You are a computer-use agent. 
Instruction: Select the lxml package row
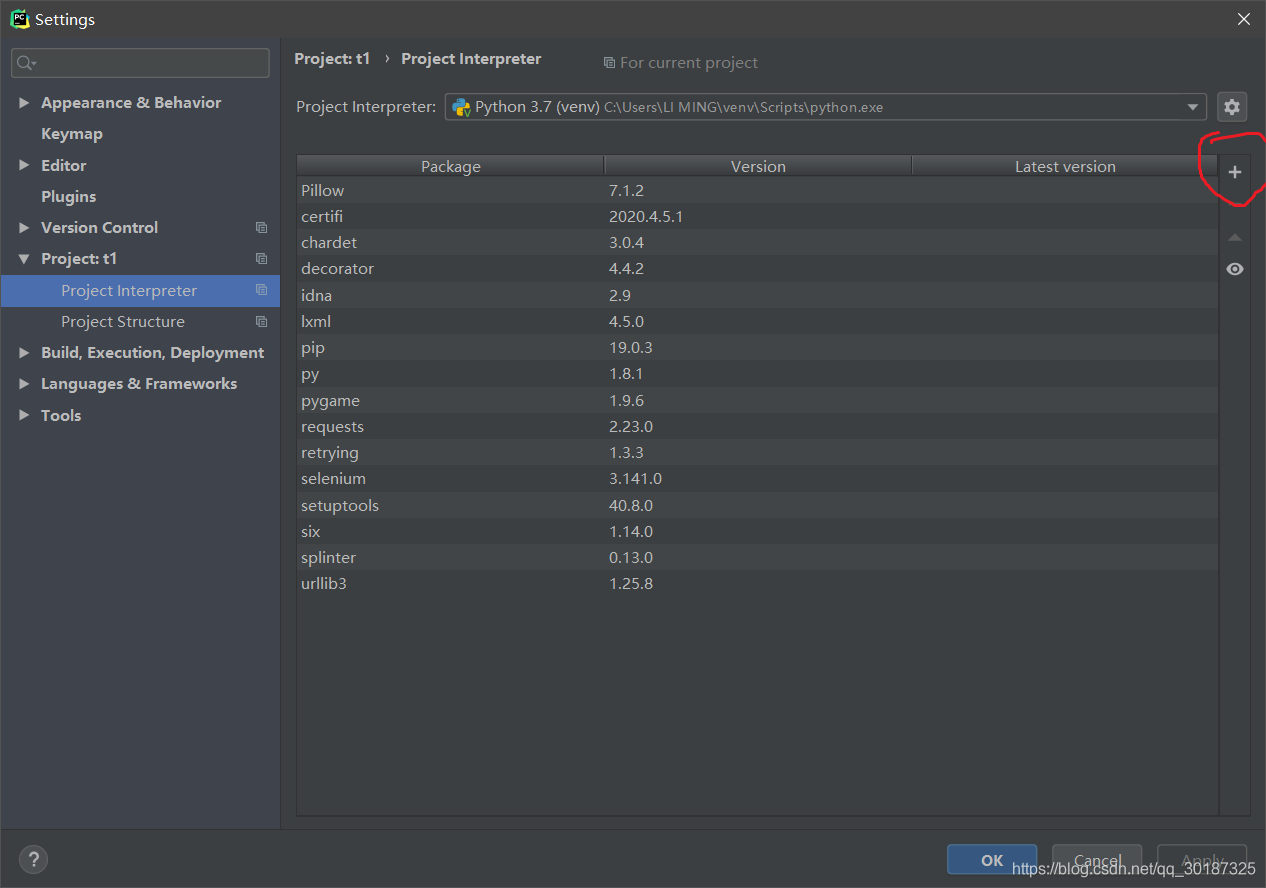757,321
